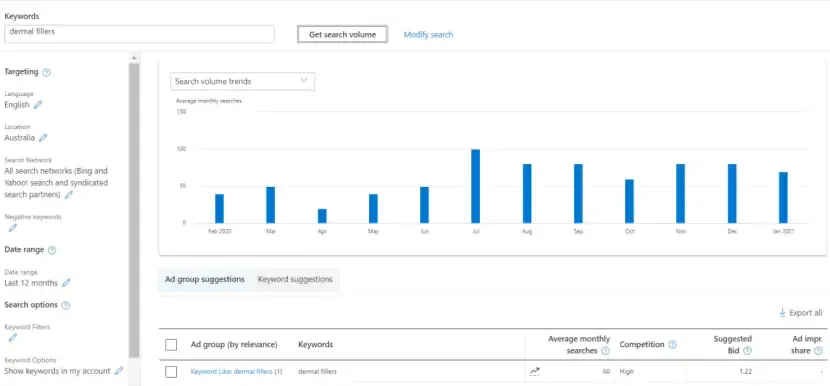The image size is (830, 386).
Task: Edit the Language setting pencil icon
Action: [38, 105]
